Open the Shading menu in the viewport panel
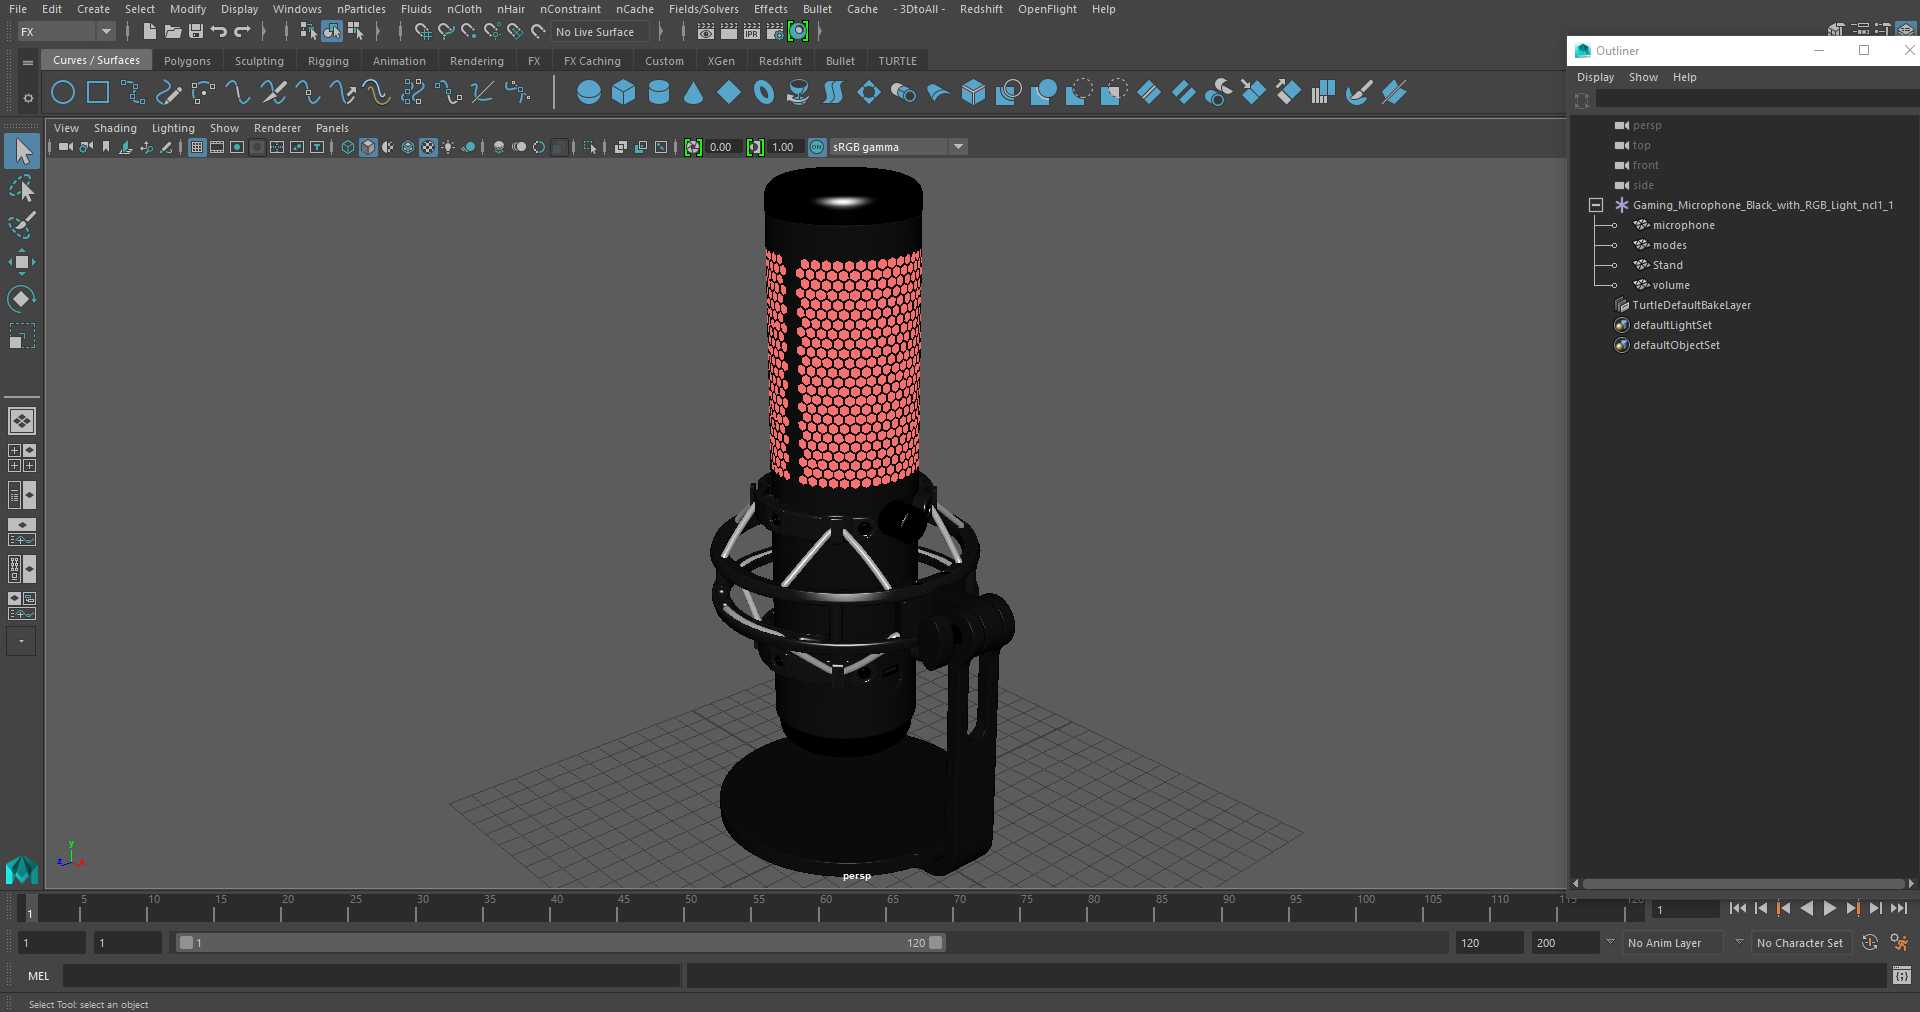This screenshot has width=1920, height=1012. [115, 128]
